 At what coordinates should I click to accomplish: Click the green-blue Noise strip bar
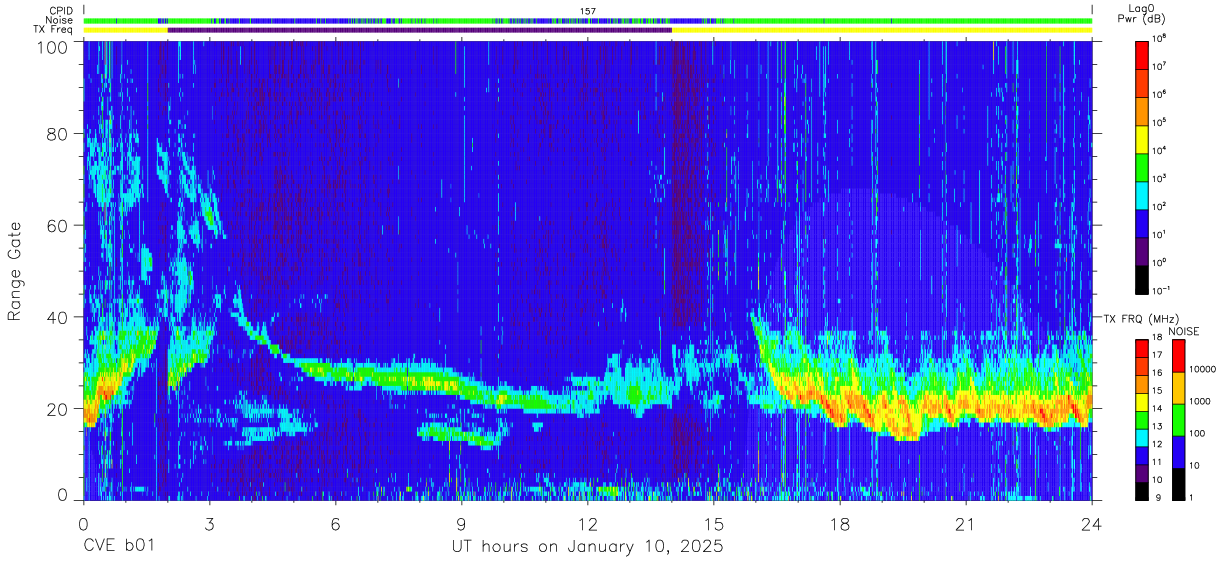(587, 20)
